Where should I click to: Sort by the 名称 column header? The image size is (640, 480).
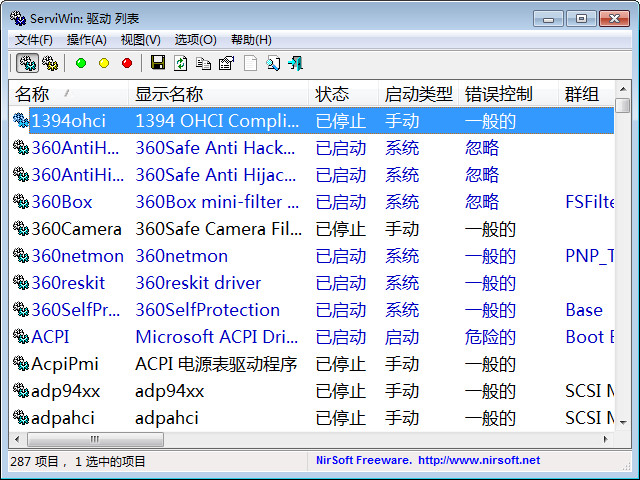[x=32, y=94]
